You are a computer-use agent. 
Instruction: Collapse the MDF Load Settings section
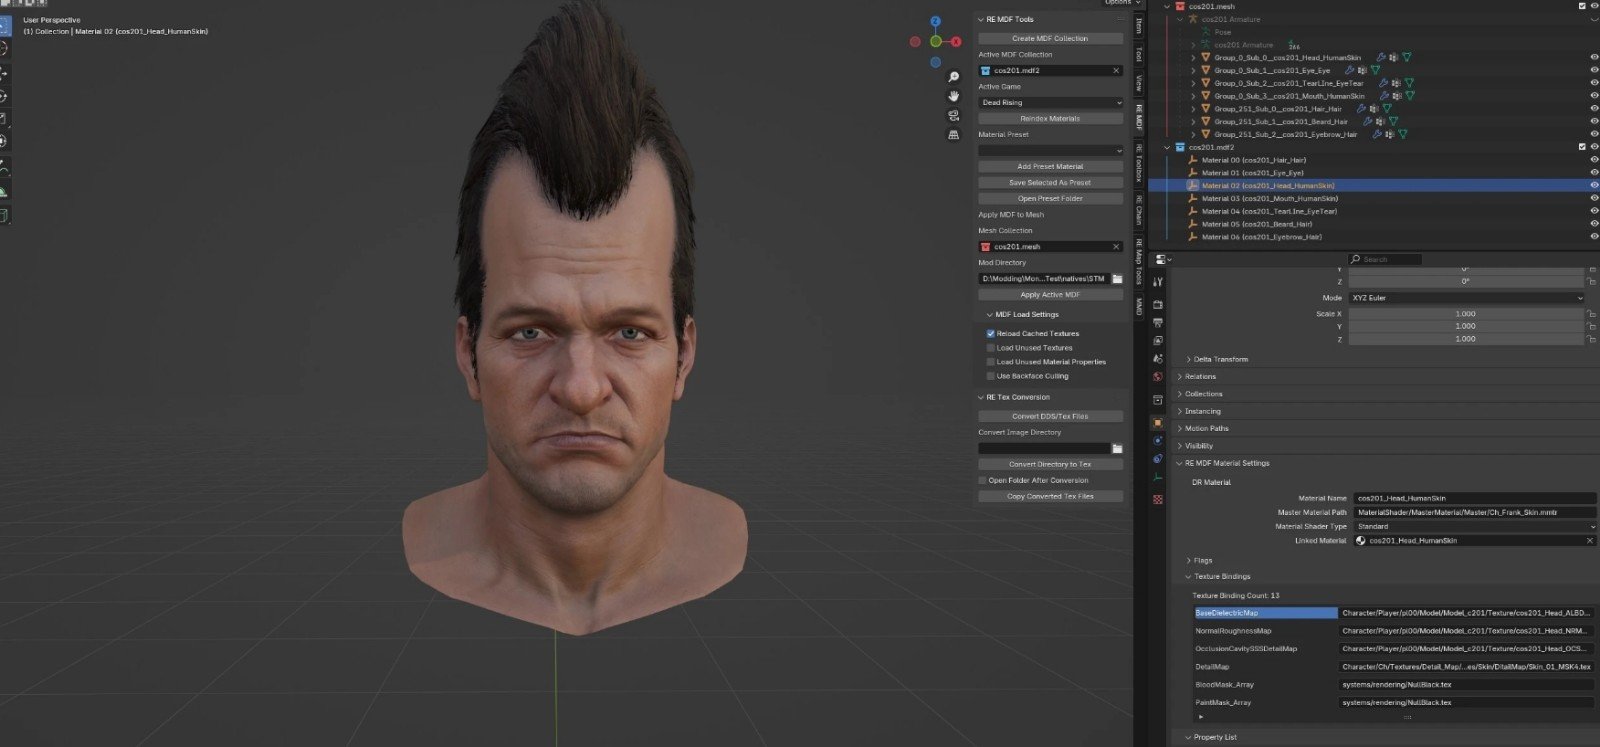(1022, 314)
